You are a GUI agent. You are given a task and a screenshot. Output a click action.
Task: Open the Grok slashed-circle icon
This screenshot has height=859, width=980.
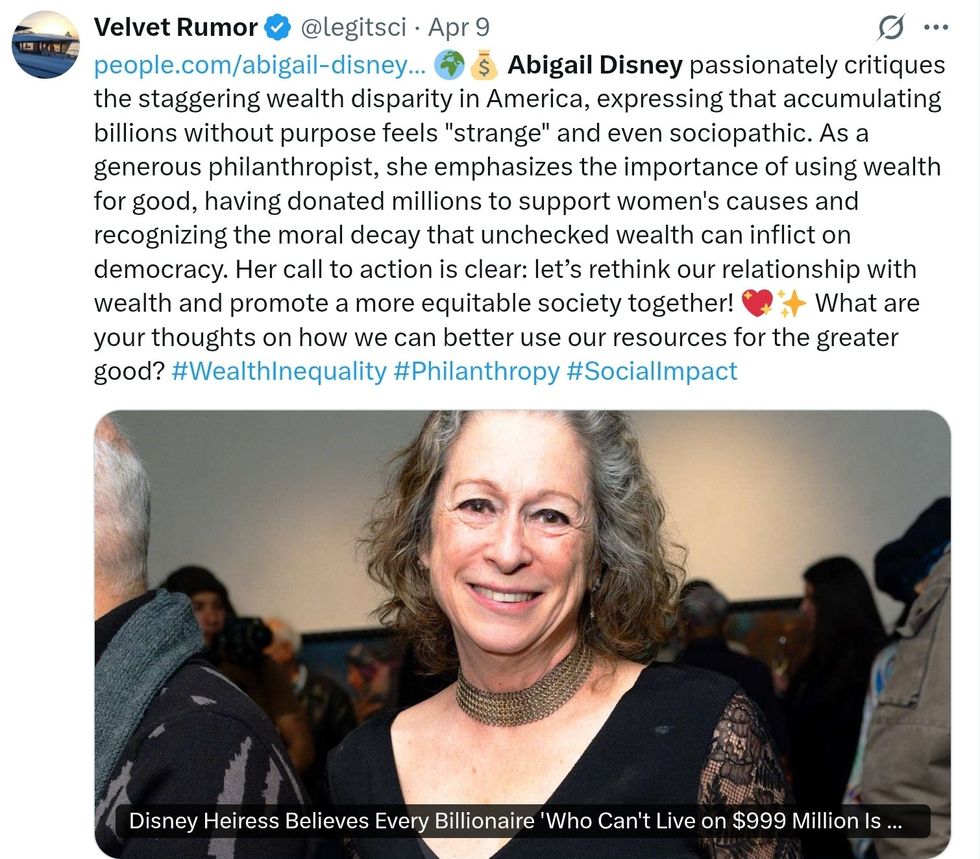coord(889,28)
